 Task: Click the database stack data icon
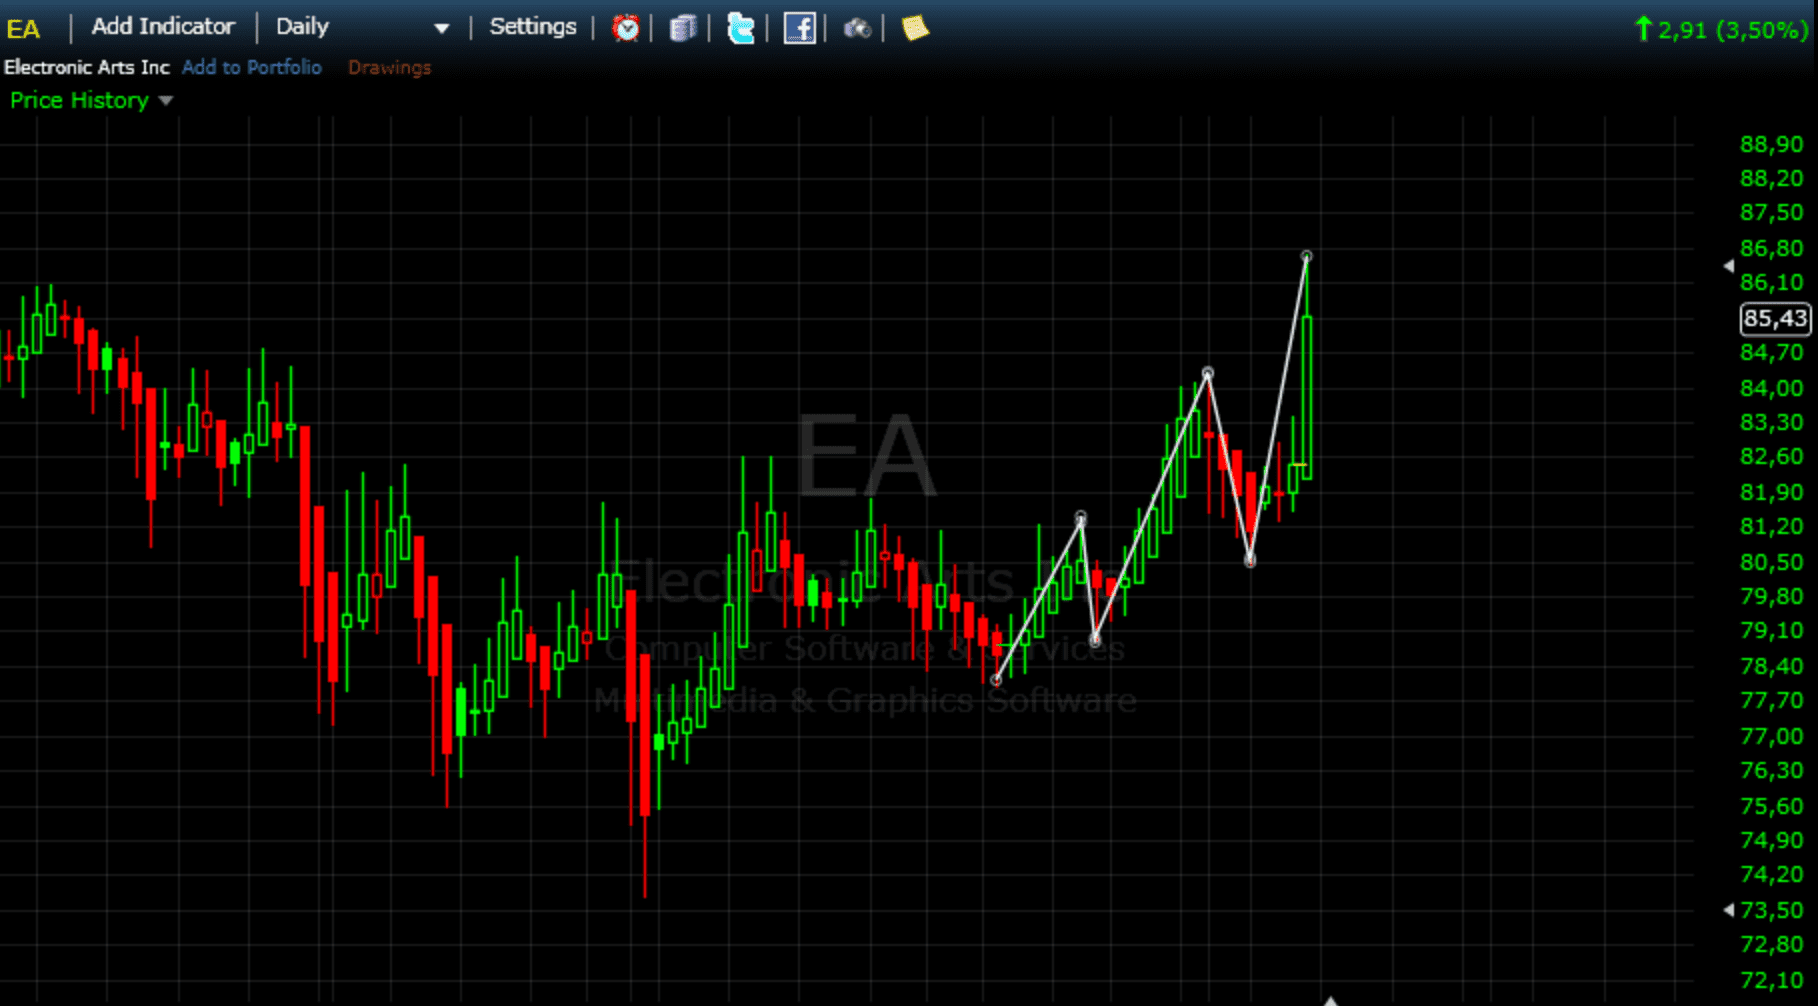point(683,28)
